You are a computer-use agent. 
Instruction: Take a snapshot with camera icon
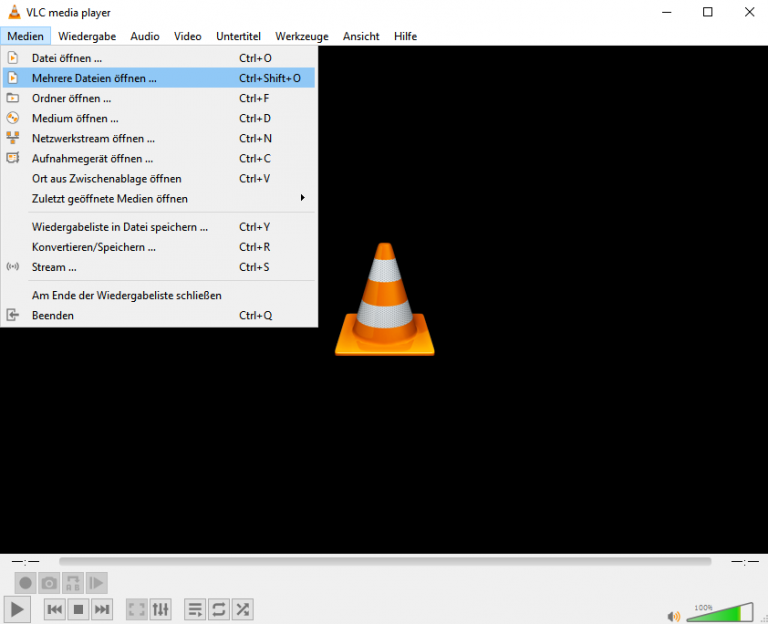49,583
